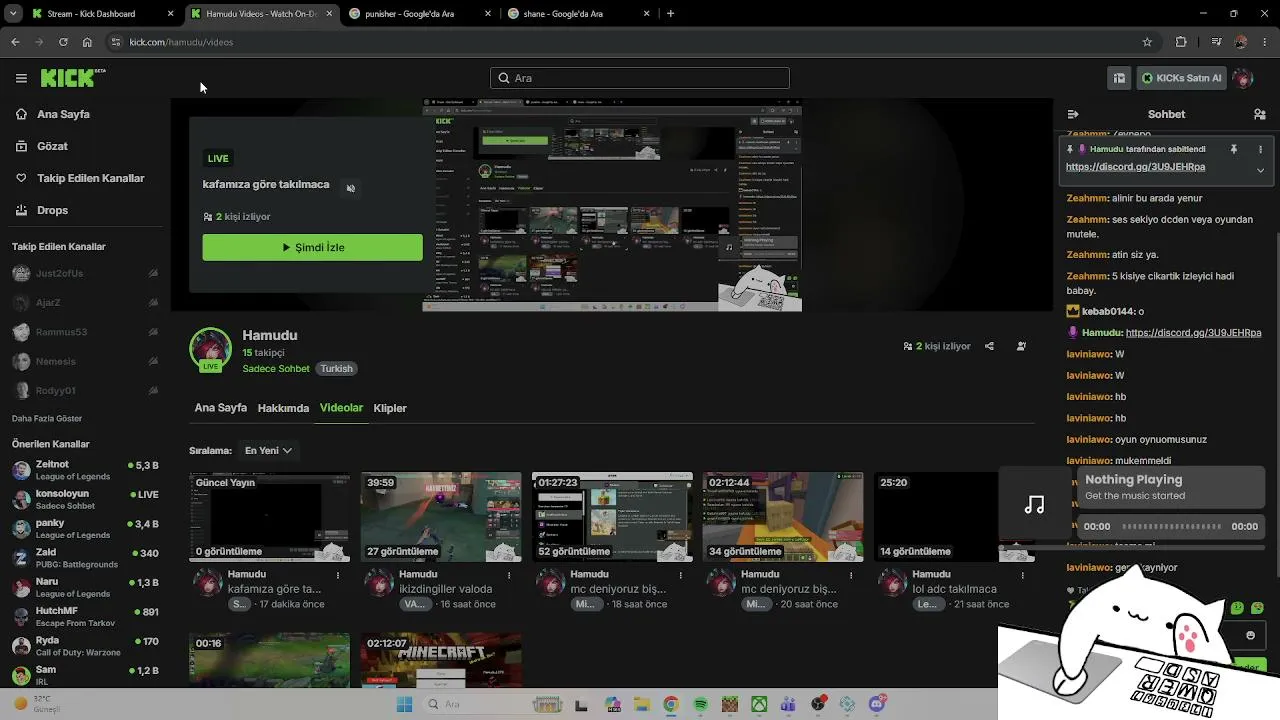Open File Explorer from the taskbar
This screenshot has width=1280, height=720.
641,704
